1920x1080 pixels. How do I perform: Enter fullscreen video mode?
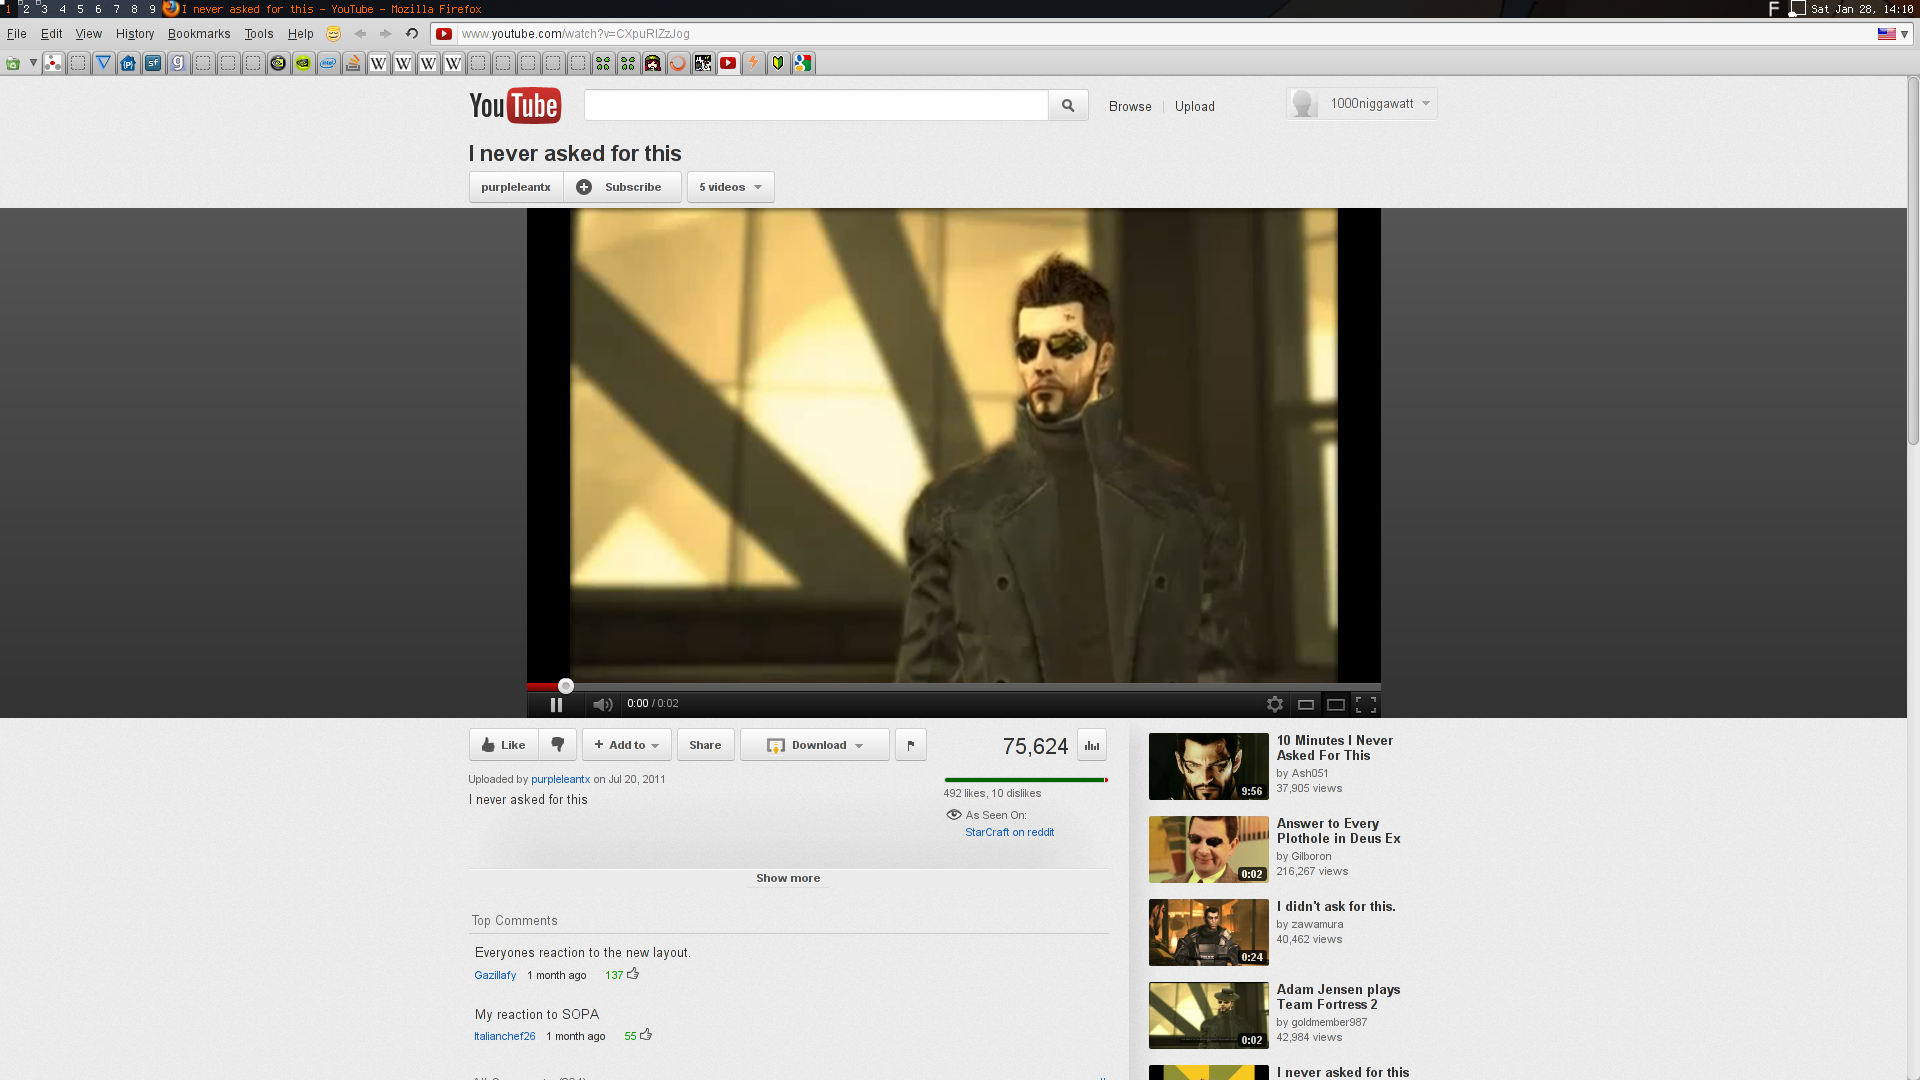tap(1366, 704)
